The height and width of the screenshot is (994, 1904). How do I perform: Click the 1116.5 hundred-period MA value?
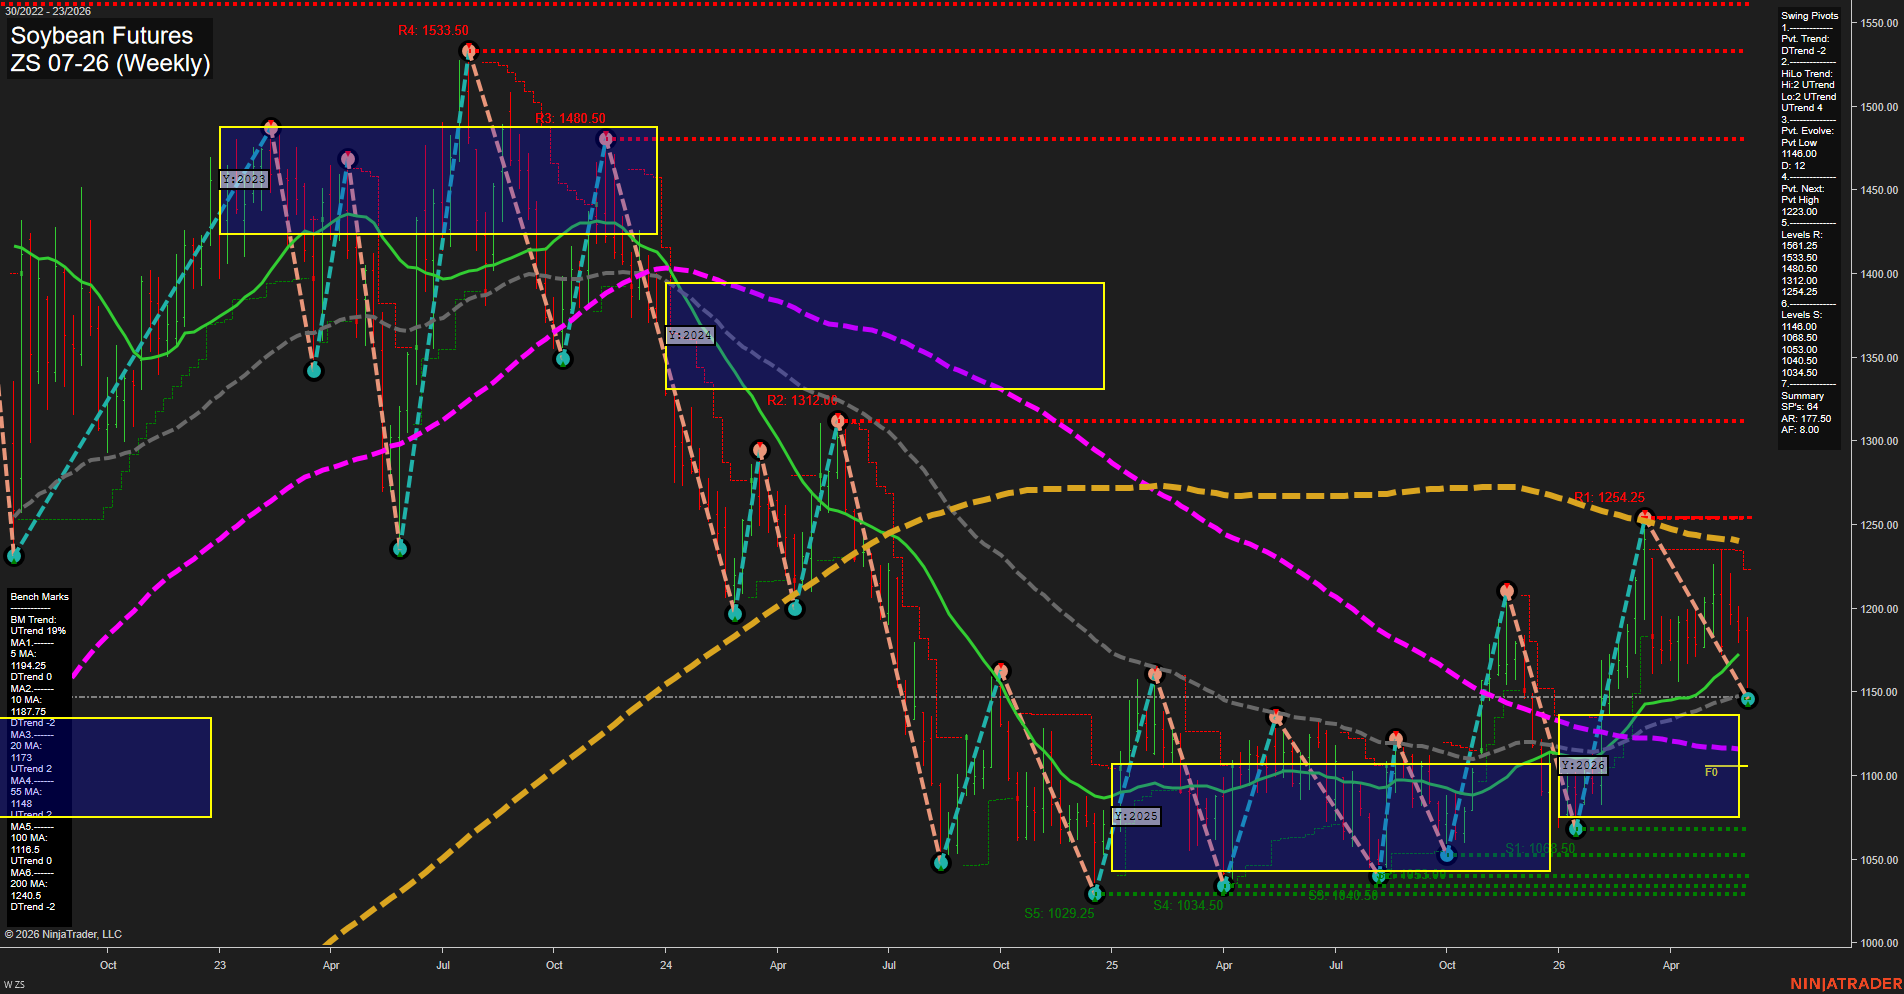25,850
